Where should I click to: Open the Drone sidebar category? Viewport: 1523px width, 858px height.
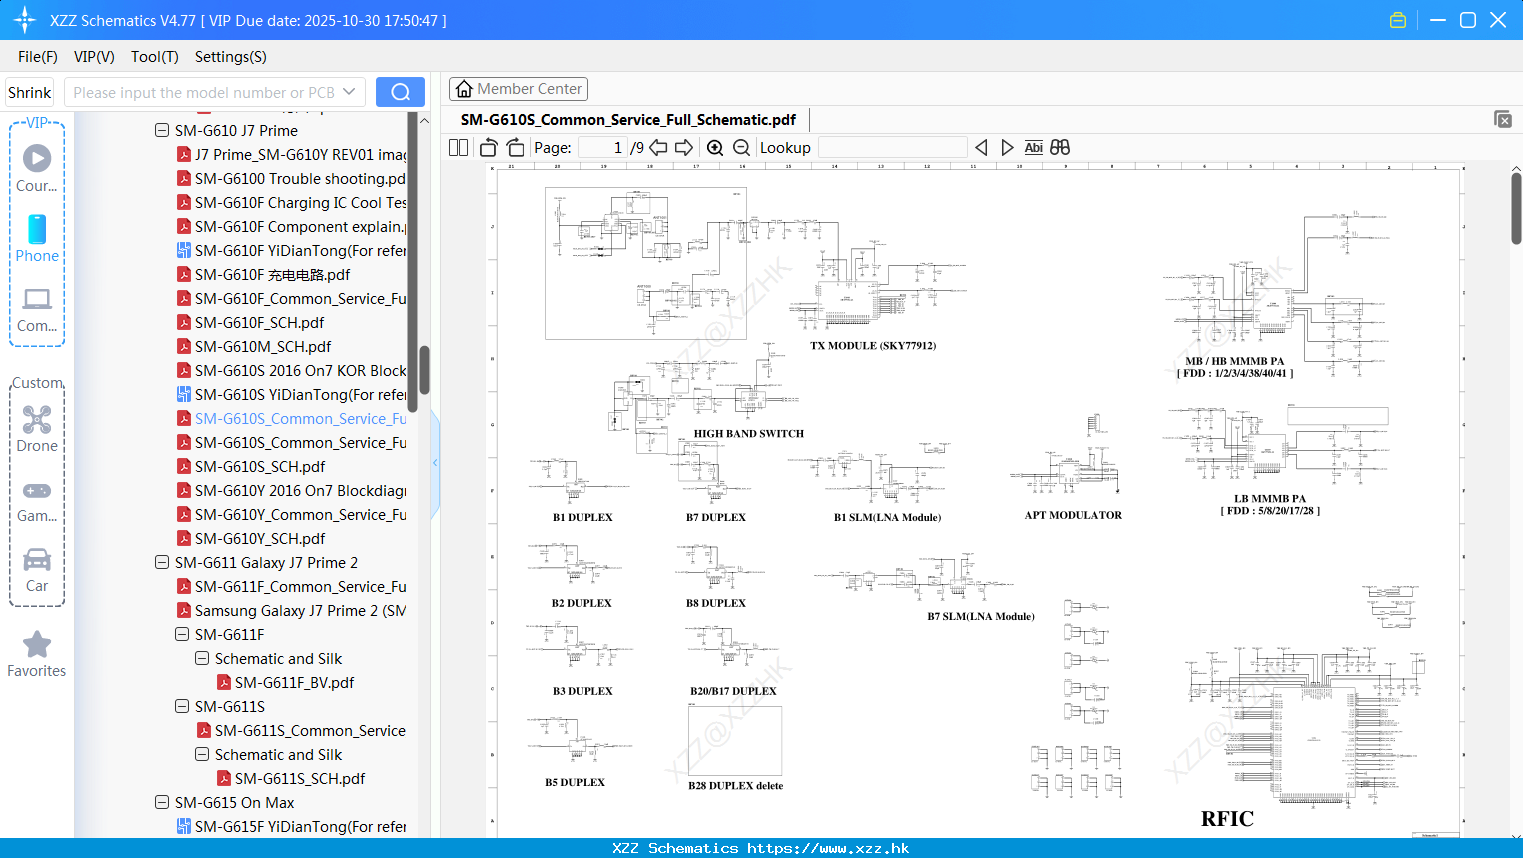coord(37,429)
